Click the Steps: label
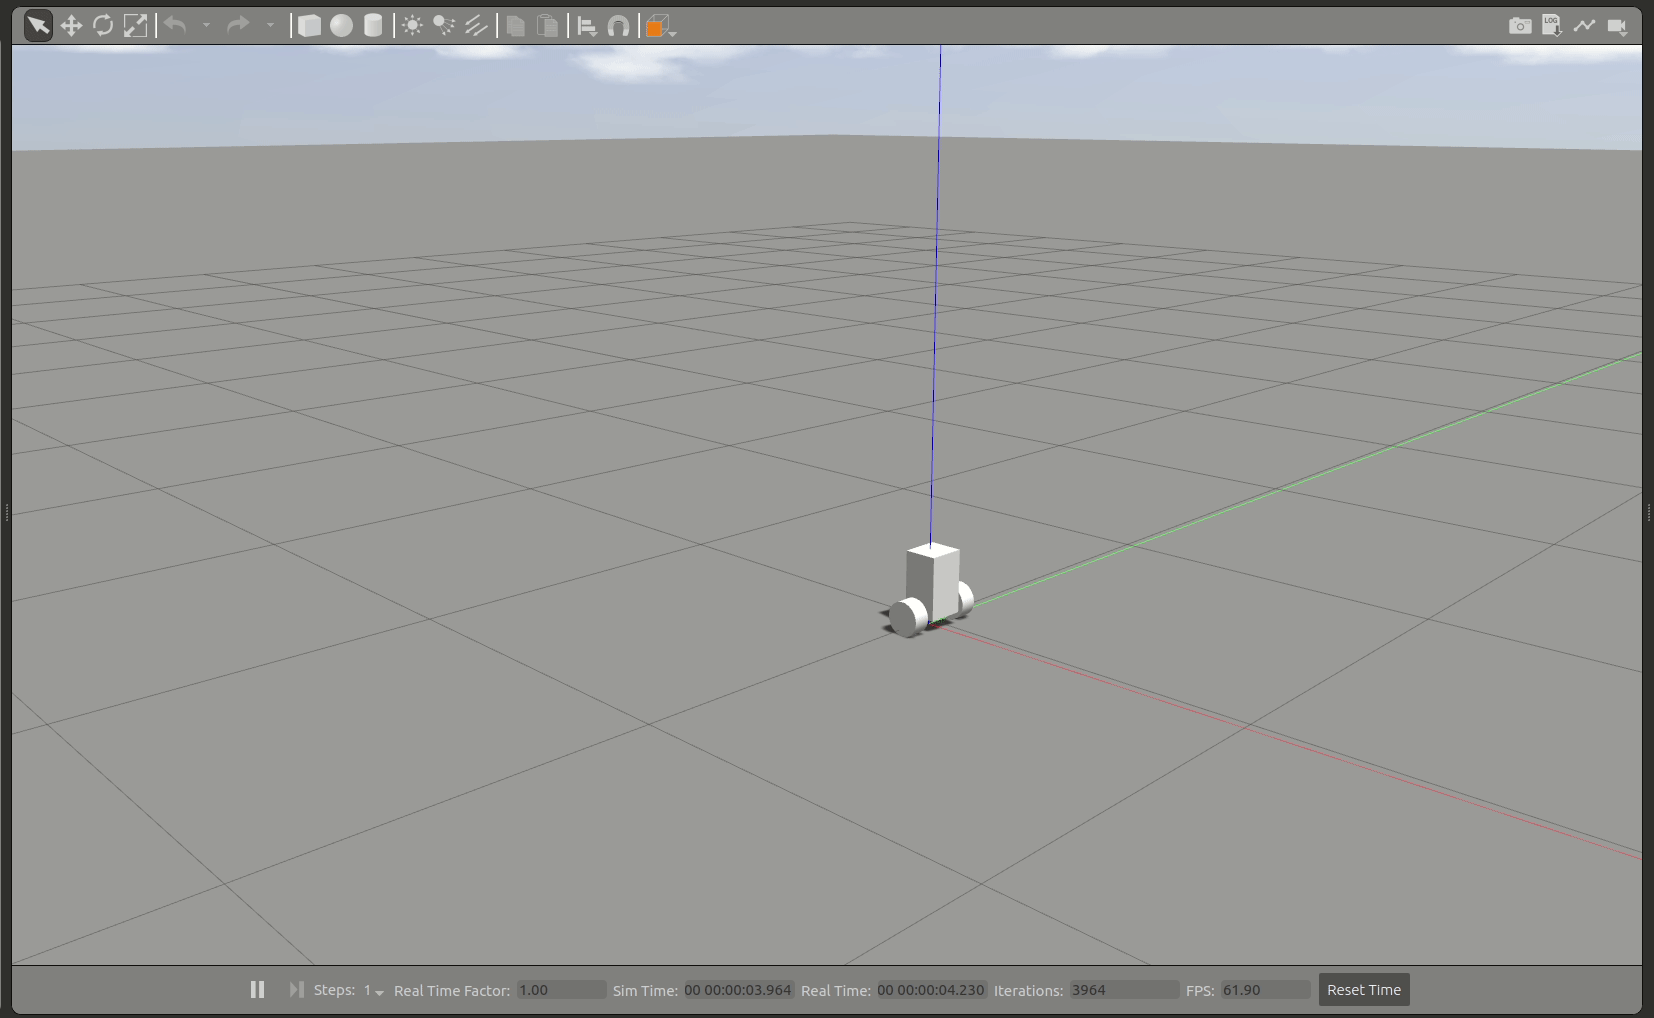1654x1018 pixels. (x=334, y=990)
